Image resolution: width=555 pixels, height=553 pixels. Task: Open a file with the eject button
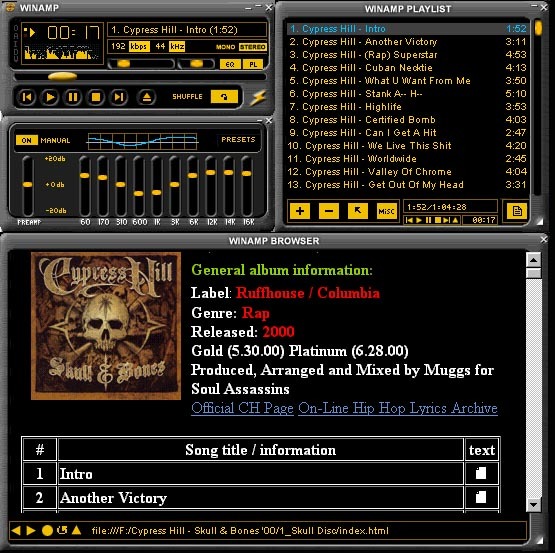pos(147,97)
